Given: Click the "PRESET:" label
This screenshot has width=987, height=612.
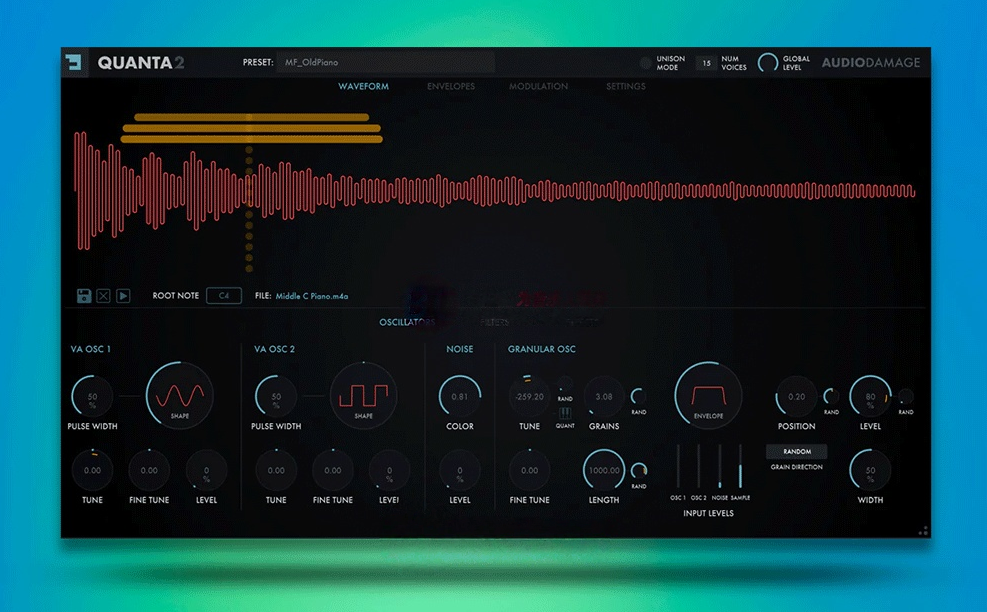Looking at the screenshot, I should [258, 62].
